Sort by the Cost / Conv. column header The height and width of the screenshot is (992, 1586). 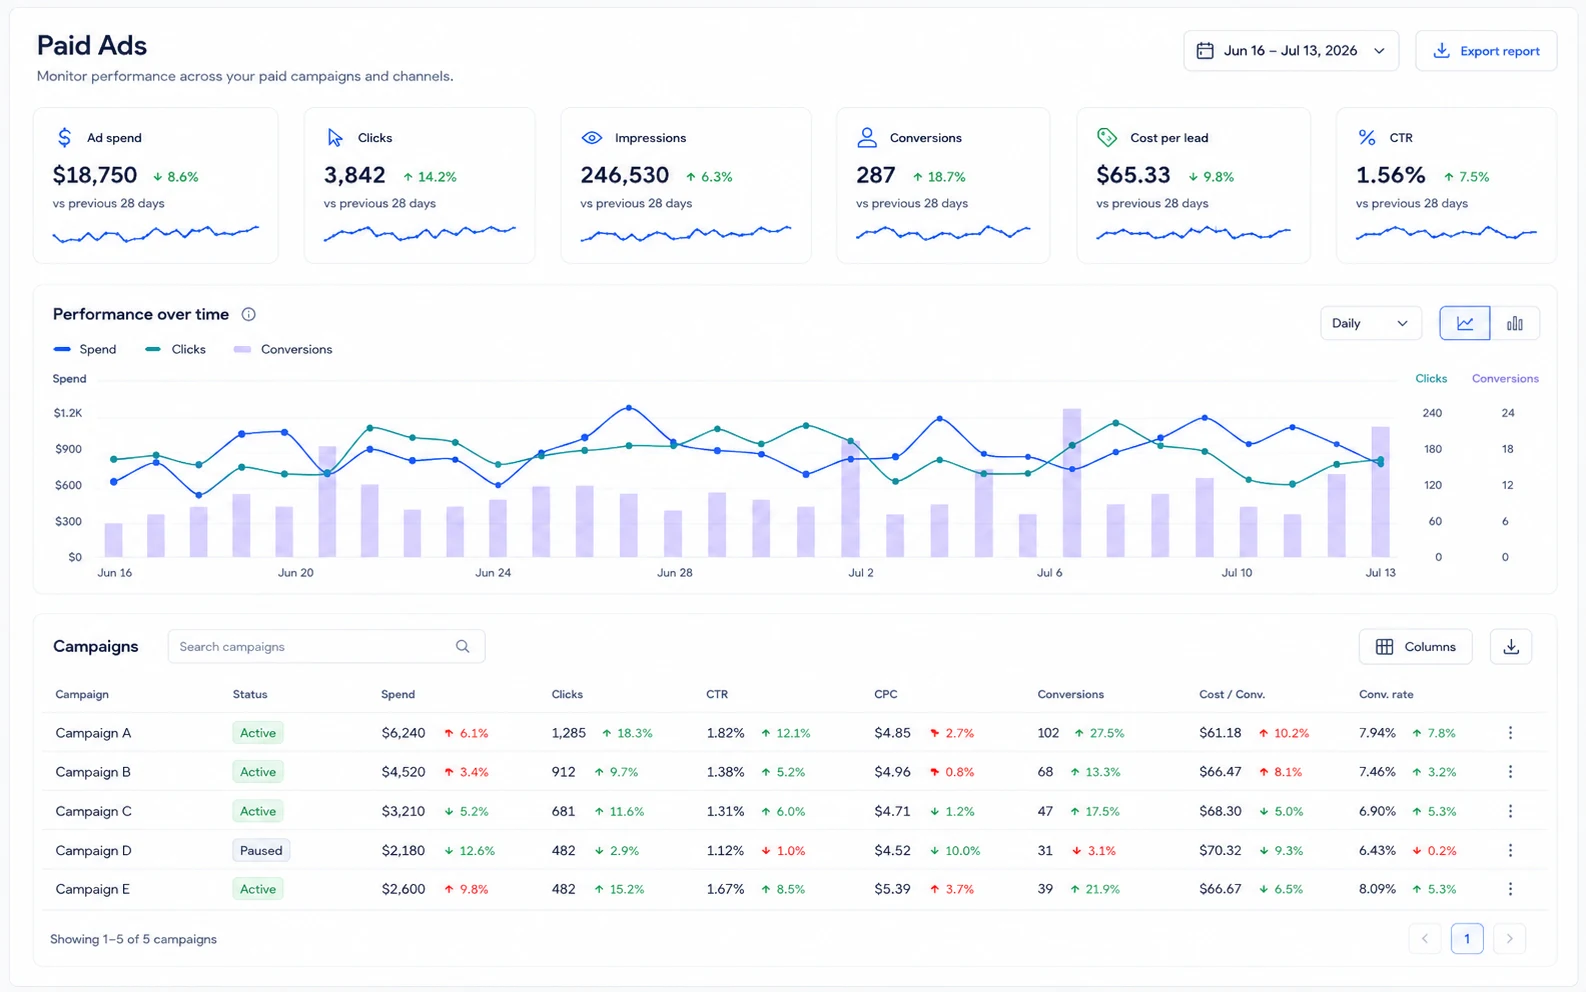click(x=1232, y=694)
